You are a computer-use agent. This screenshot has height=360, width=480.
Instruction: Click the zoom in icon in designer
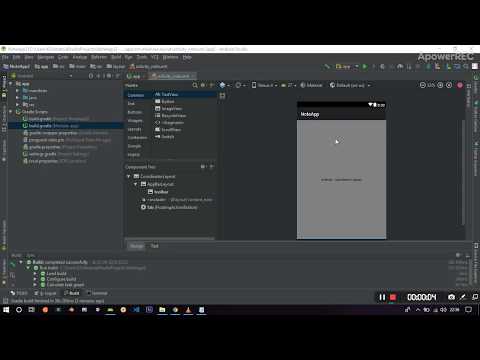[440, 85]
